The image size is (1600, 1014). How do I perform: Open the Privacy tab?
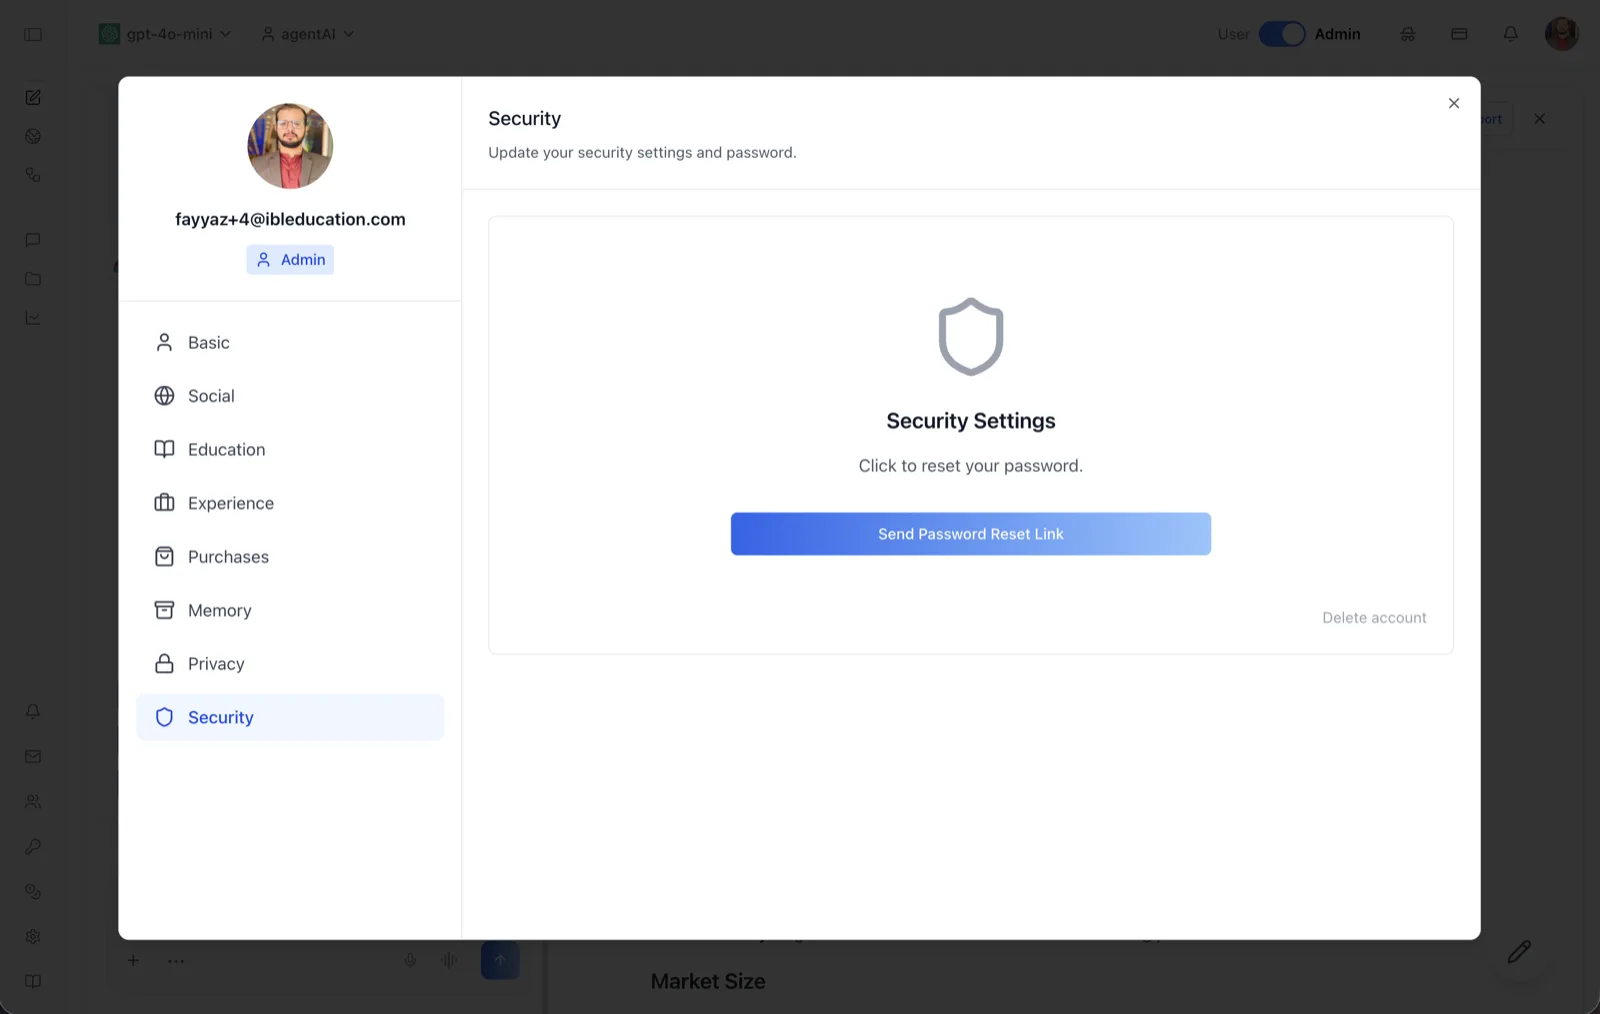tap(290, 664)
